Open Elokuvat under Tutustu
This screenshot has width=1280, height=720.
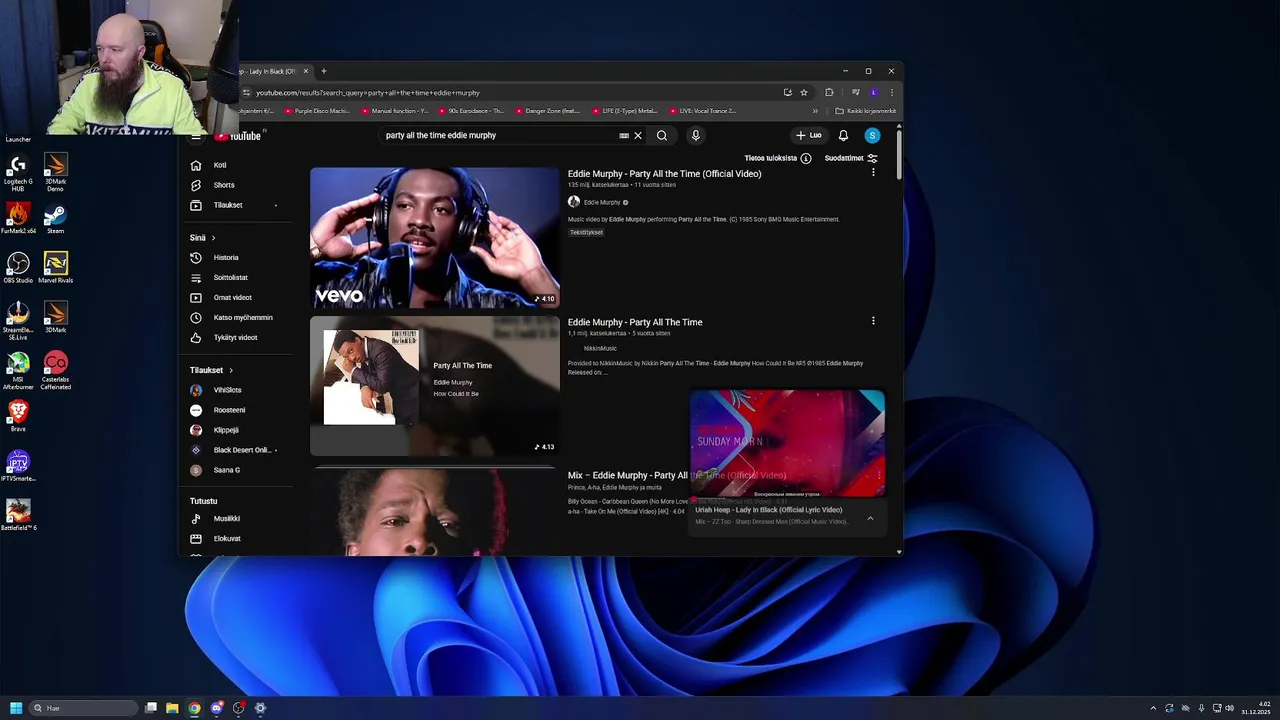(237, 538)
